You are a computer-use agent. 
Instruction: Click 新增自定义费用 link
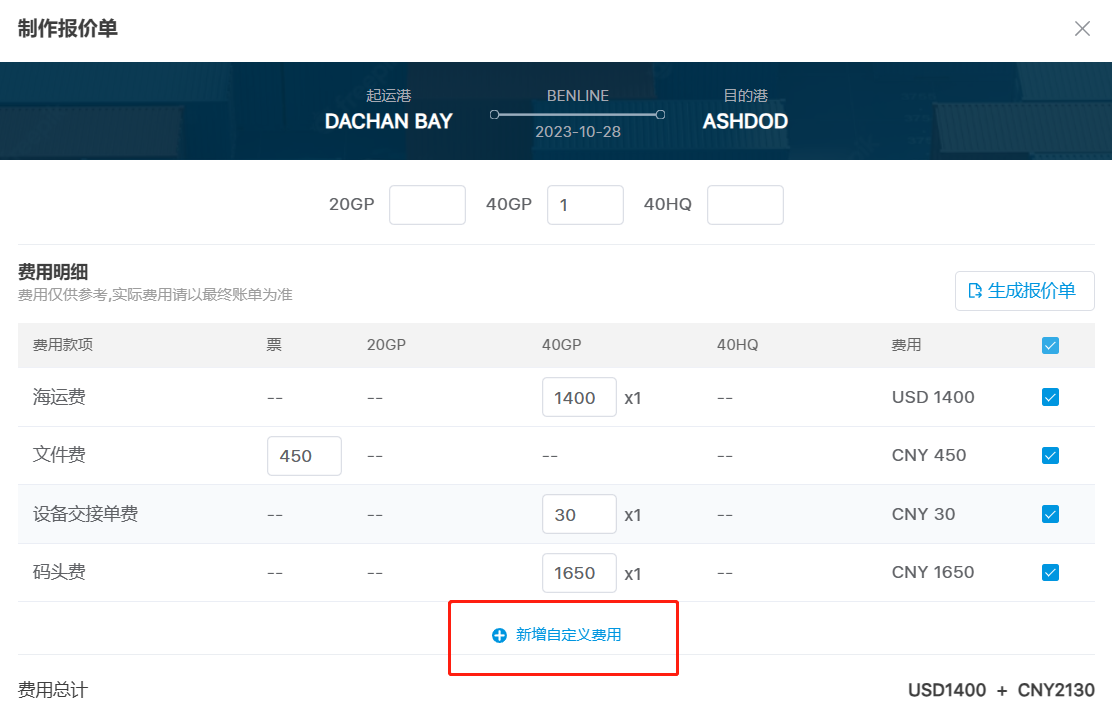[x=568, y=635]
